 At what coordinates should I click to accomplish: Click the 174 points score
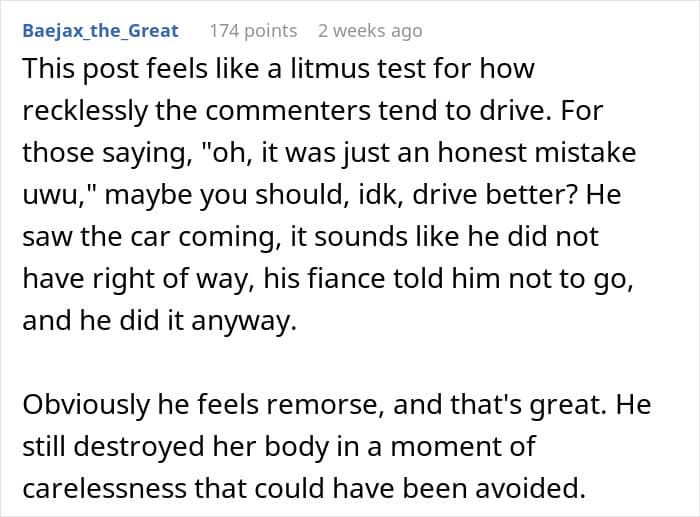(252, 30)
